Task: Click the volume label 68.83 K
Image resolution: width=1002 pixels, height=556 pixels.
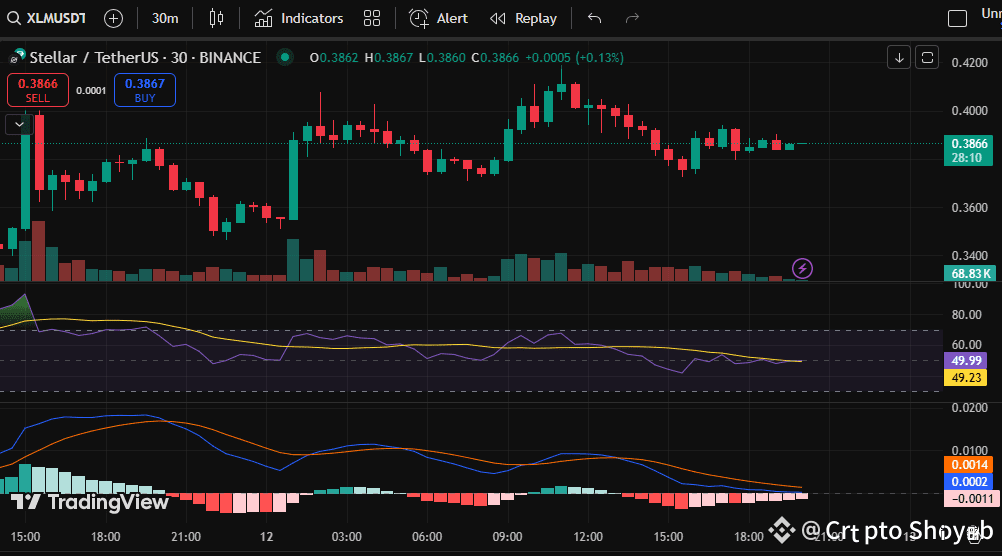Action: point(970,274)
